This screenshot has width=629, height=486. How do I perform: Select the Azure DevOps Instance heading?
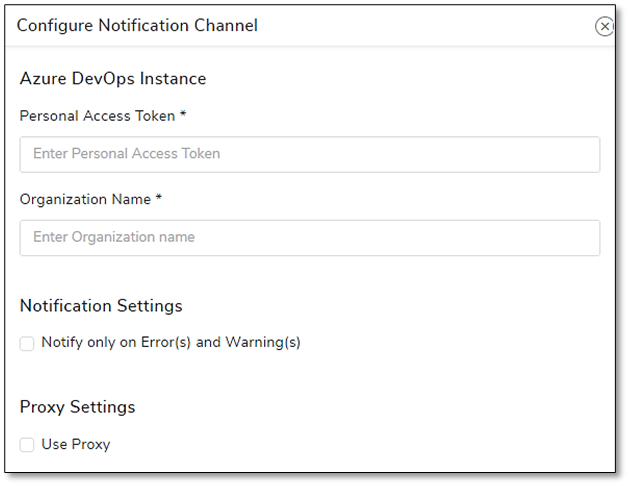tap(113, 79)
